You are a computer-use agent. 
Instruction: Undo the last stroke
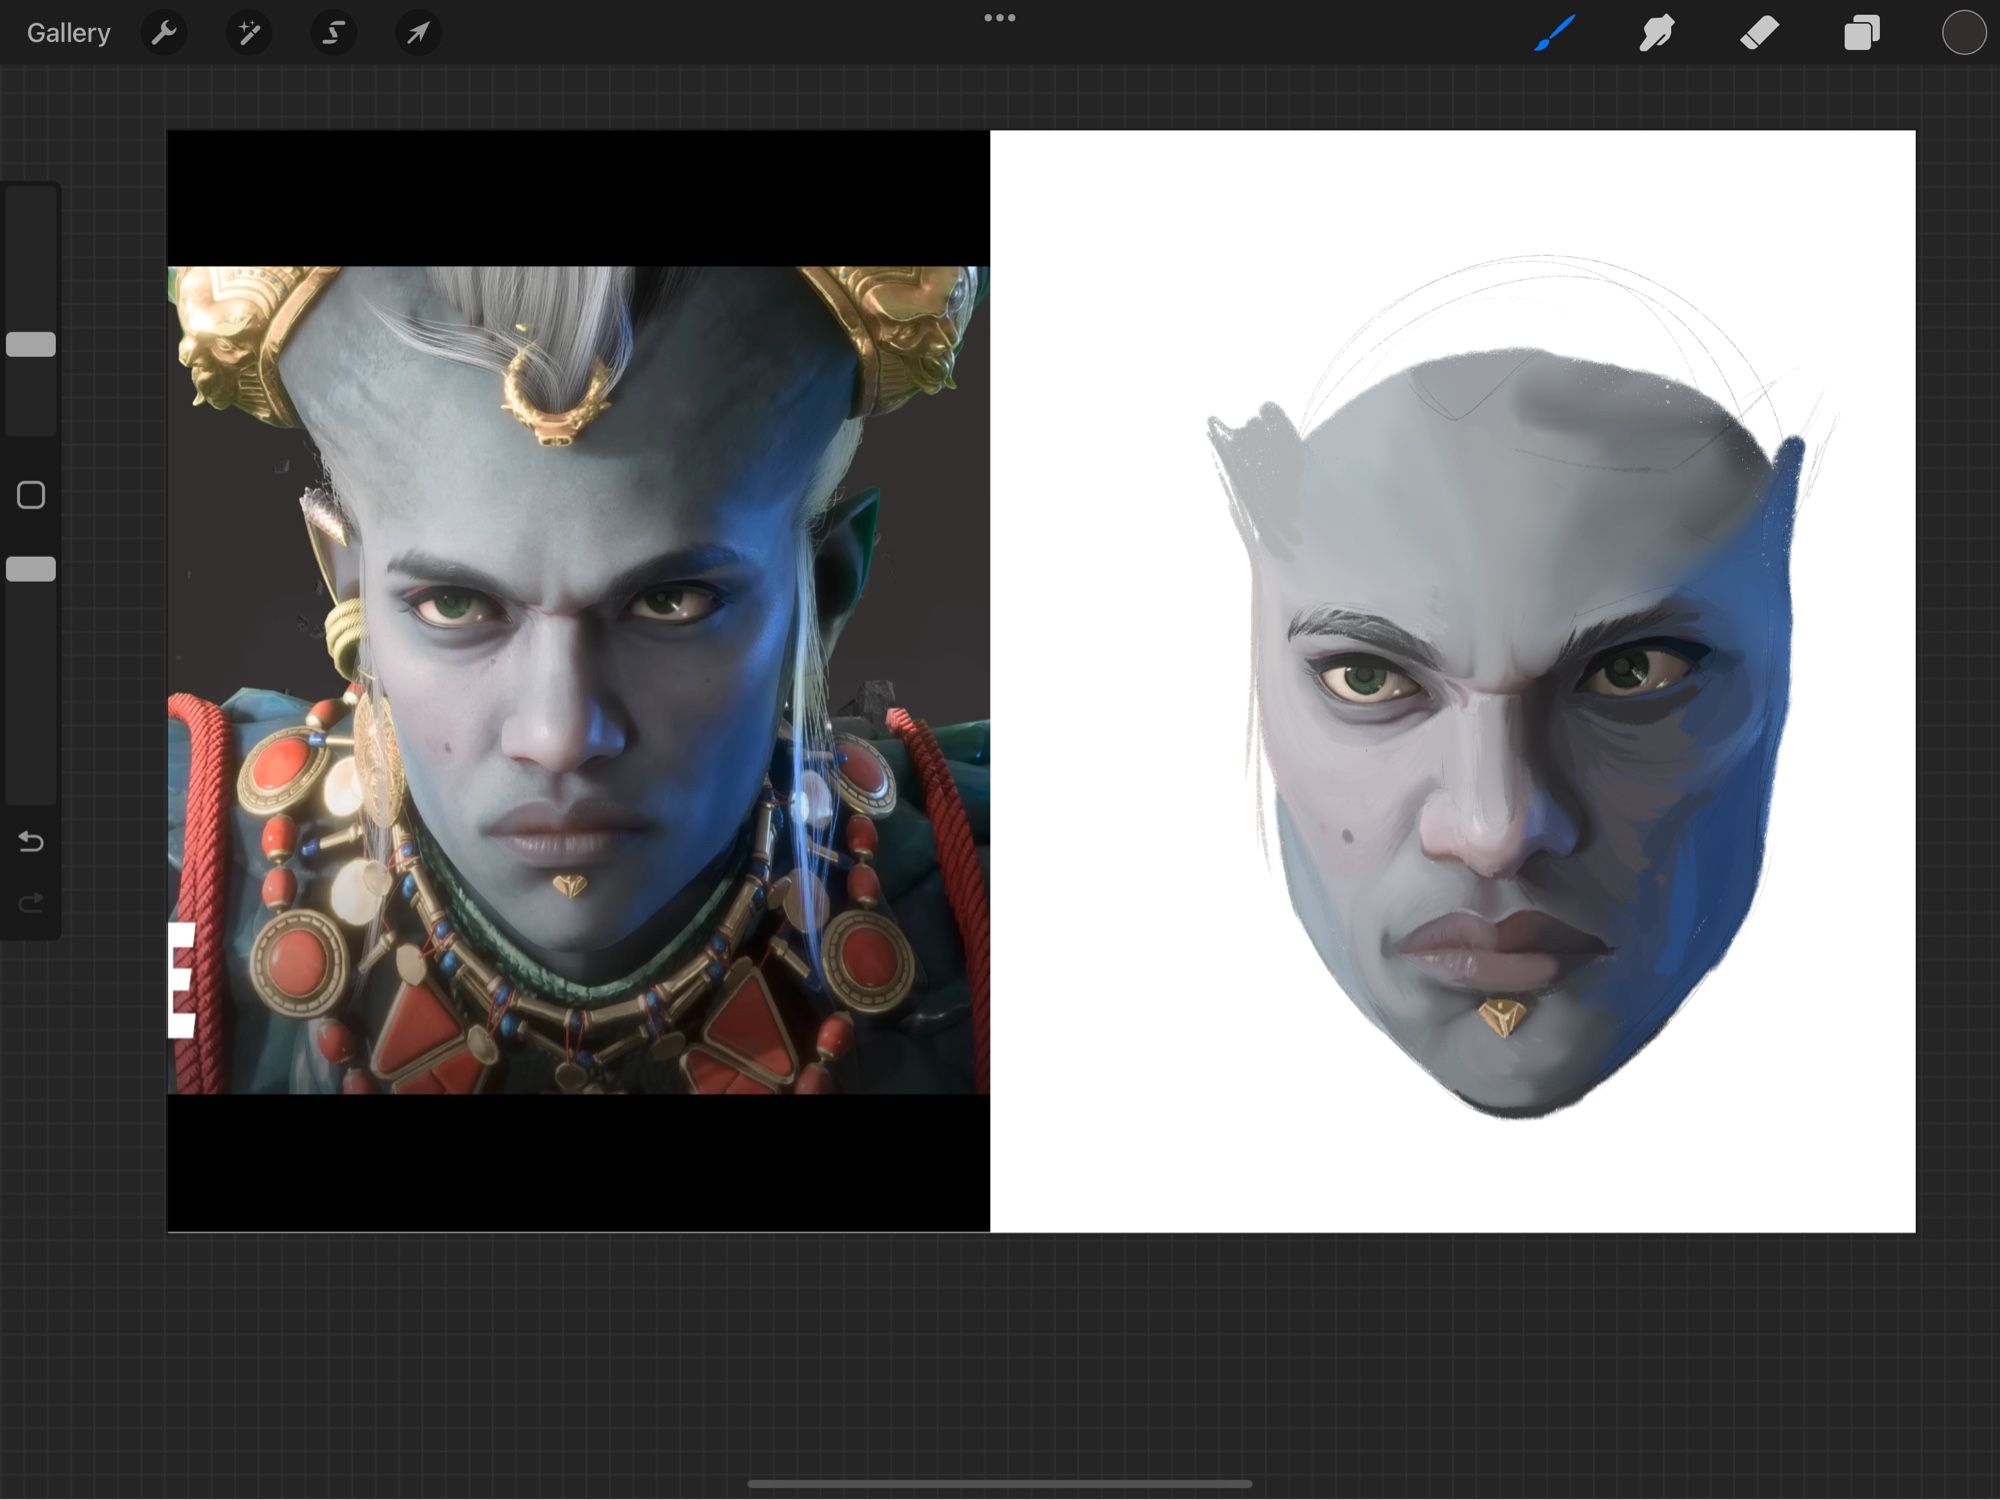pos(31,842)
